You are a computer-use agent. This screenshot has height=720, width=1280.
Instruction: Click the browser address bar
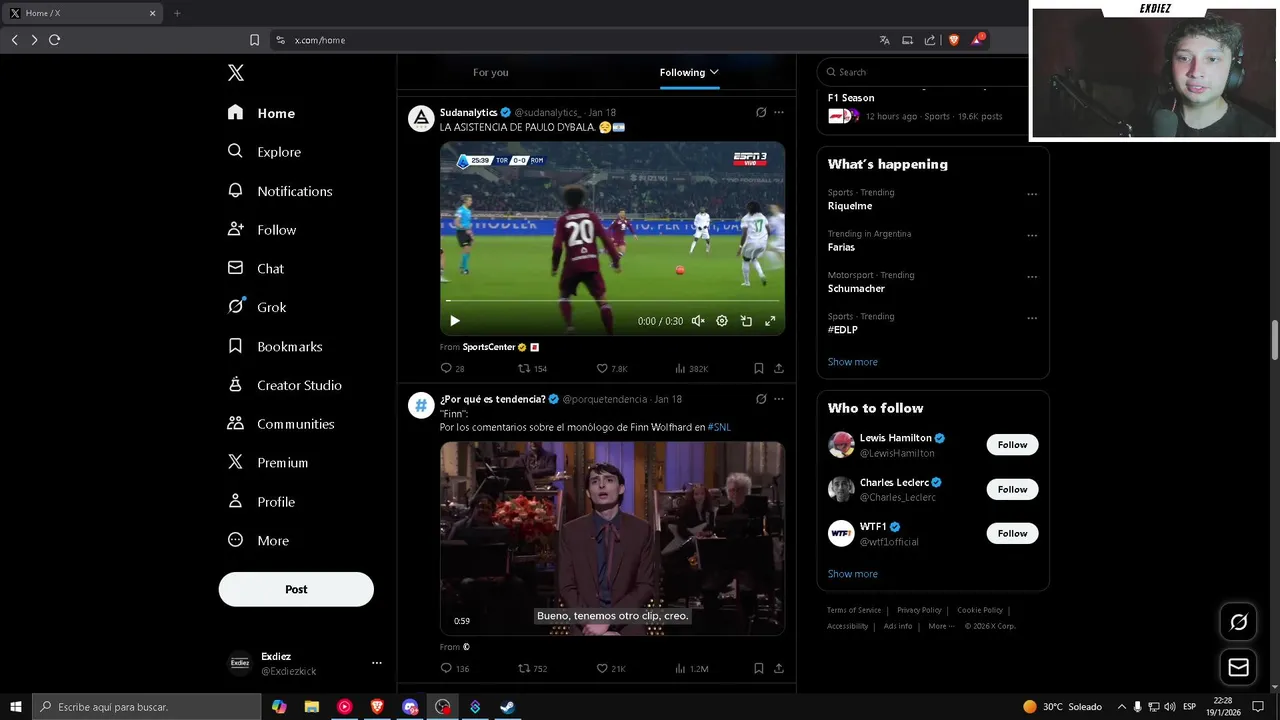click(x=580, y=40)
